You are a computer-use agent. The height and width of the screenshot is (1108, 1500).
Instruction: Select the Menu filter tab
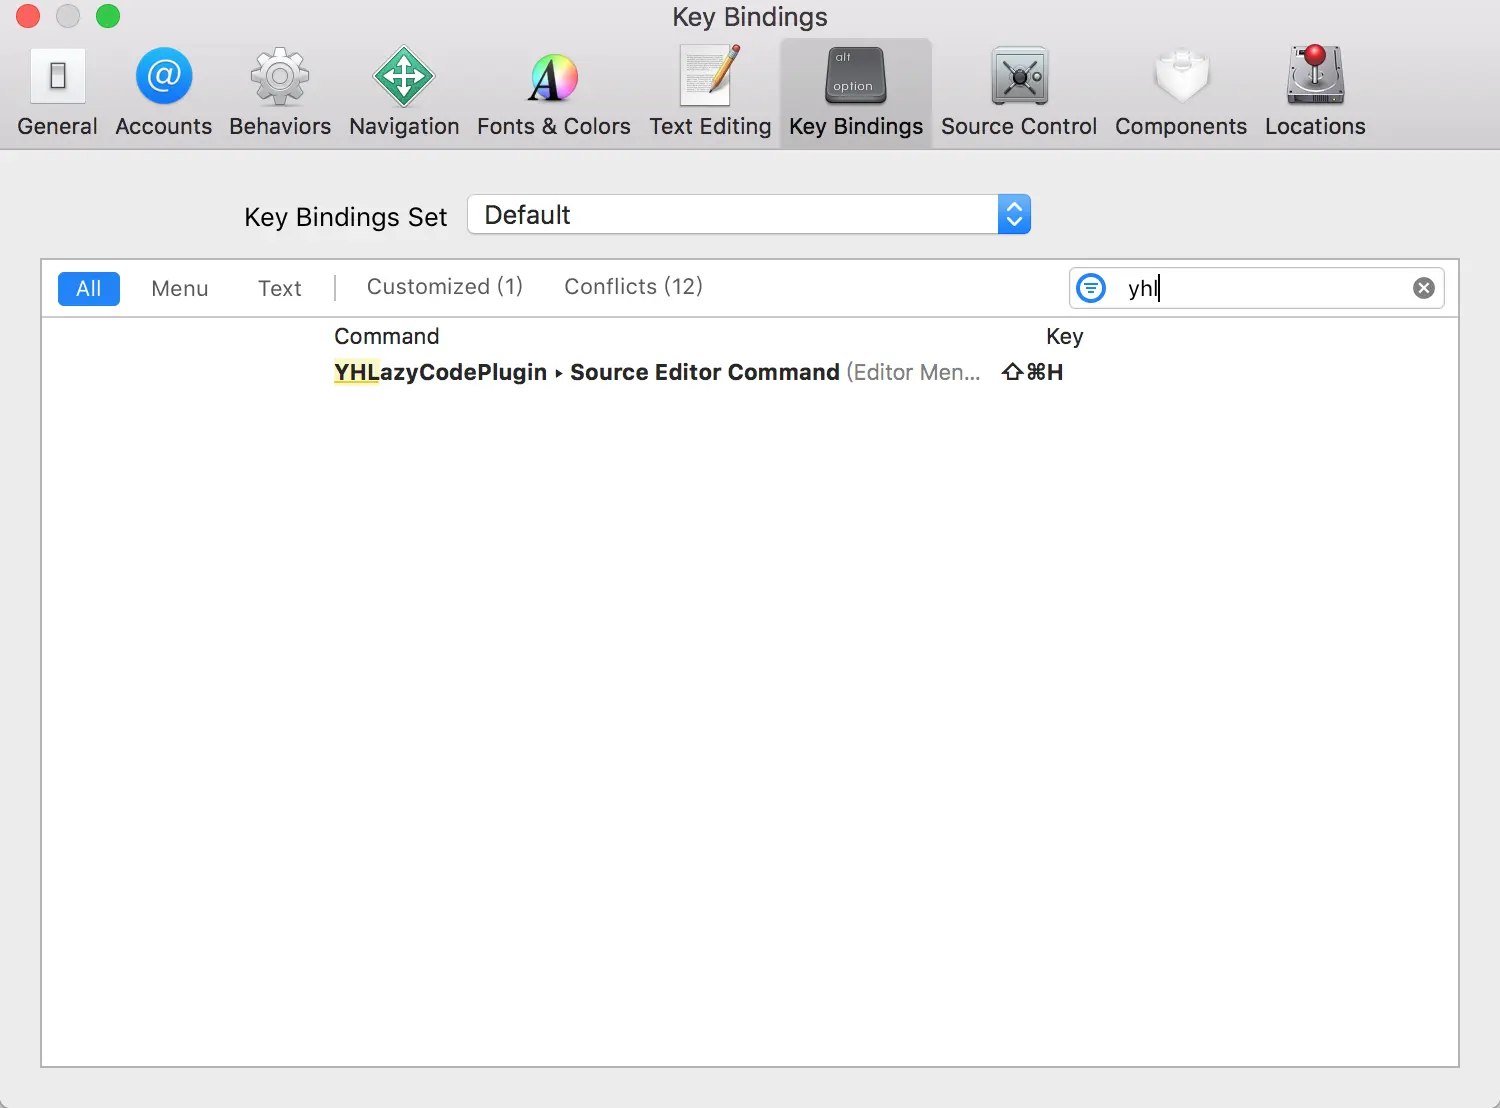point(180,288)
